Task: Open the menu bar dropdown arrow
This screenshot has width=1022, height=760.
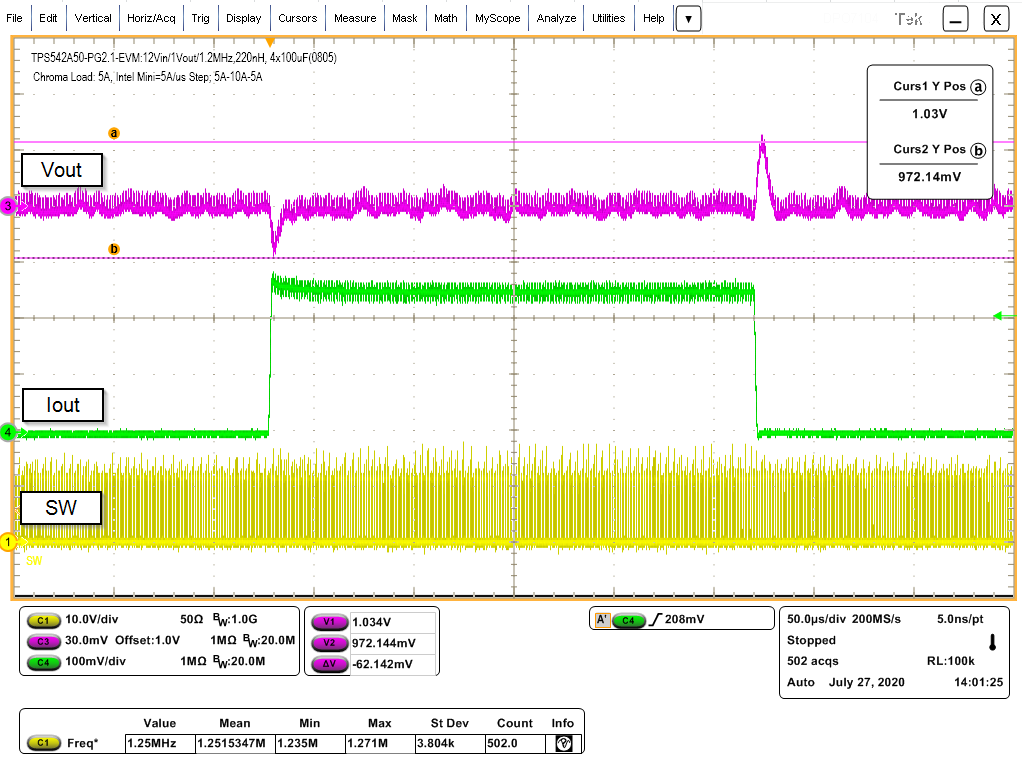Action: coord(687,17)
